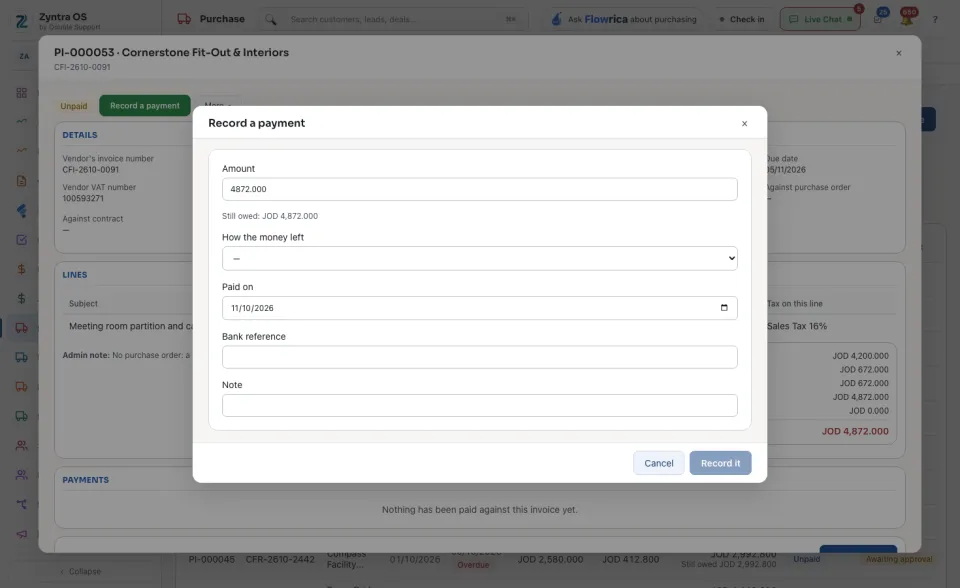
Task: Click the LINES section heading
Action: click(75, 275)
